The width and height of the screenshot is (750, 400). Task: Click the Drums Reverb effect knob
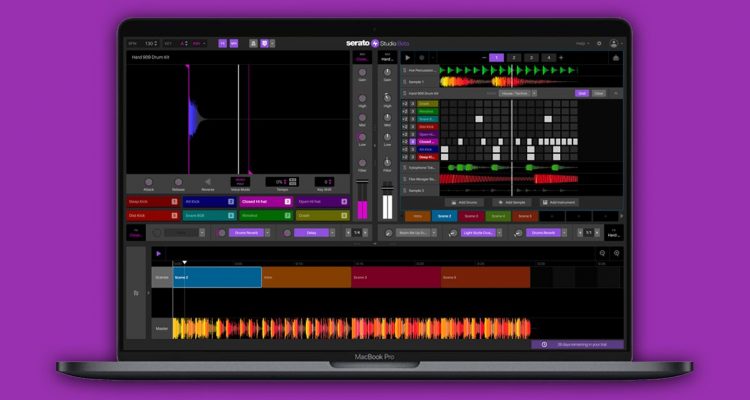coord(221,233)
